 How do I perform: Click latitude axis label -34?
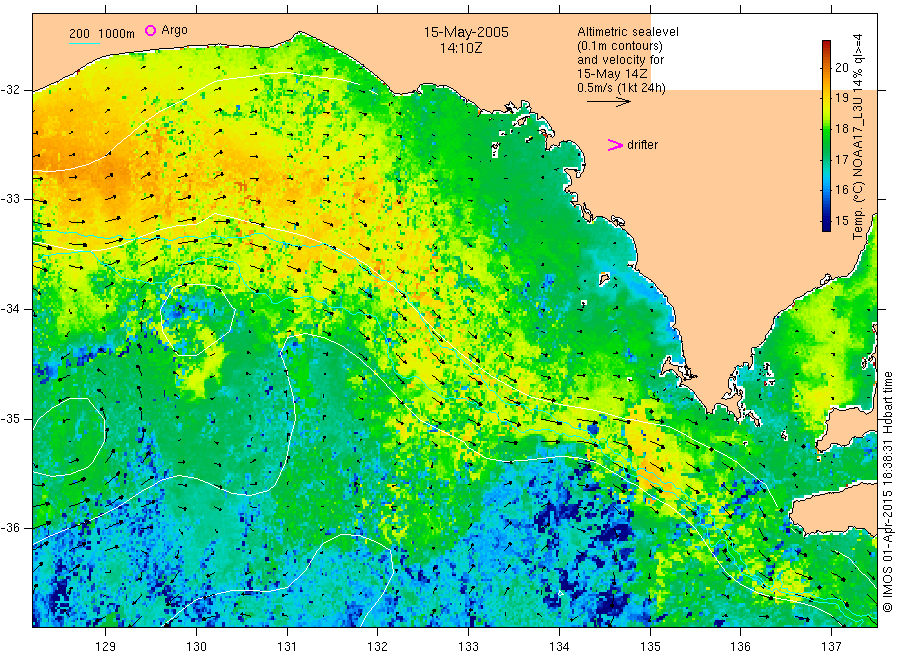click(x=10, y=309)
